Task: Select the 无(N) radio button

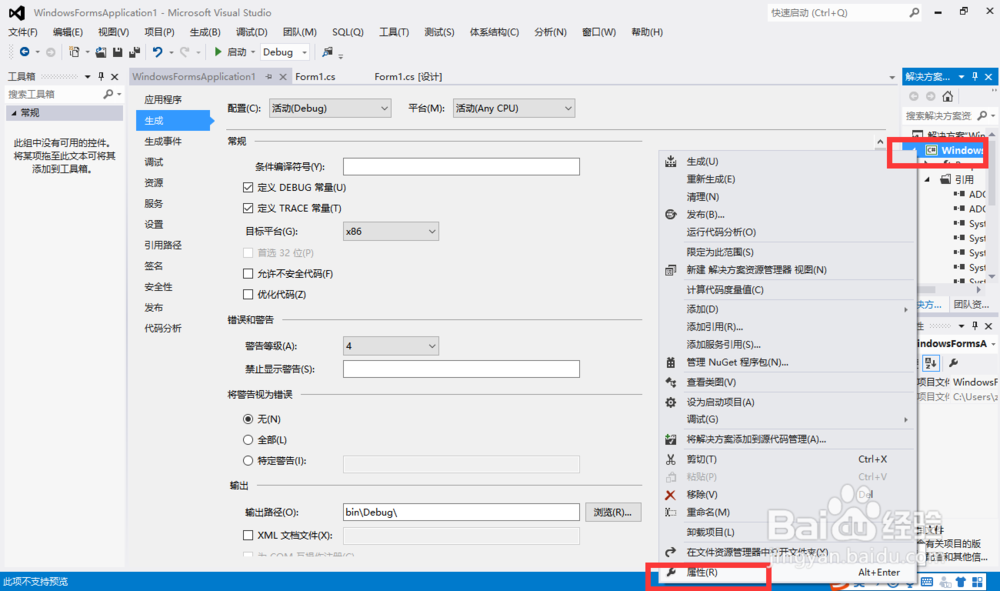Action: (248, 419)
